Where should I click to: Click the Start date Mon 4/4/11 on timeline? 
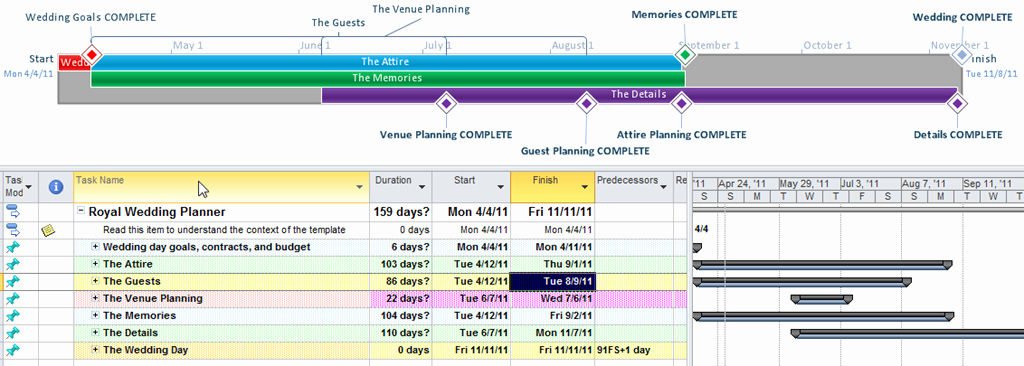[x=29, y=74]
